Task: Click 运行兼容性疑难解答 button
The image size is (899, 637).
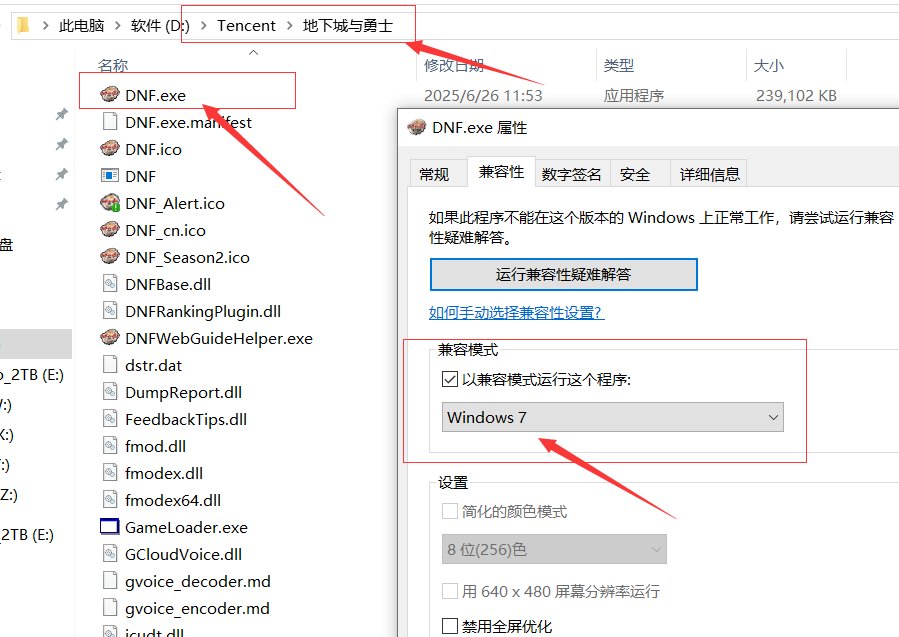Action: tap(564, 274)
